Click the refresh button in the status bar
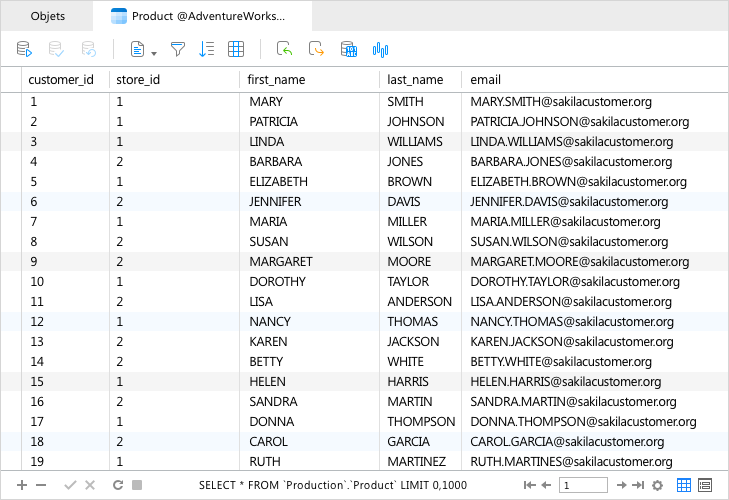The width and height of the screenshot is (729, 500). pyautogui.click(x=118, y=485)
